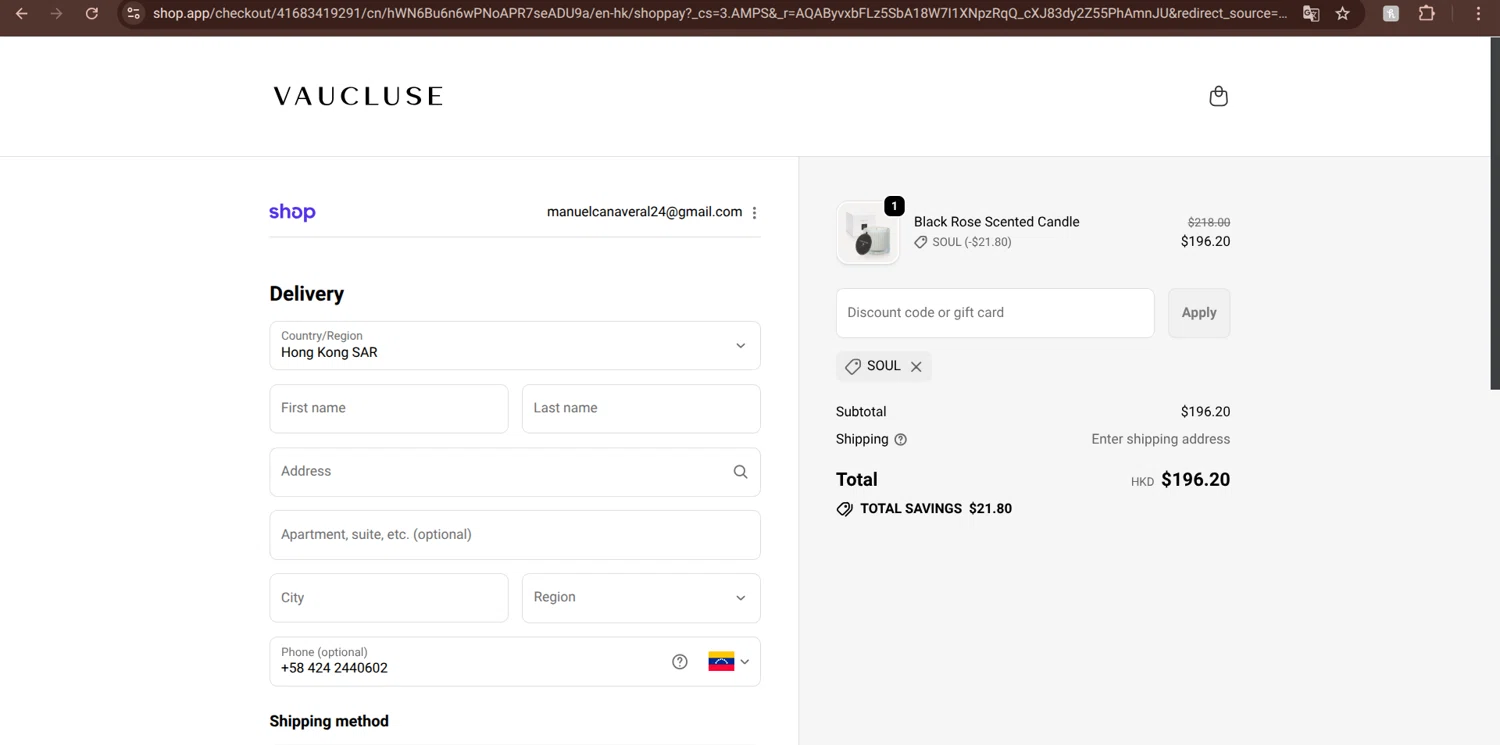Click the Shop Pay logo
1500x745 pixels.
292,212
